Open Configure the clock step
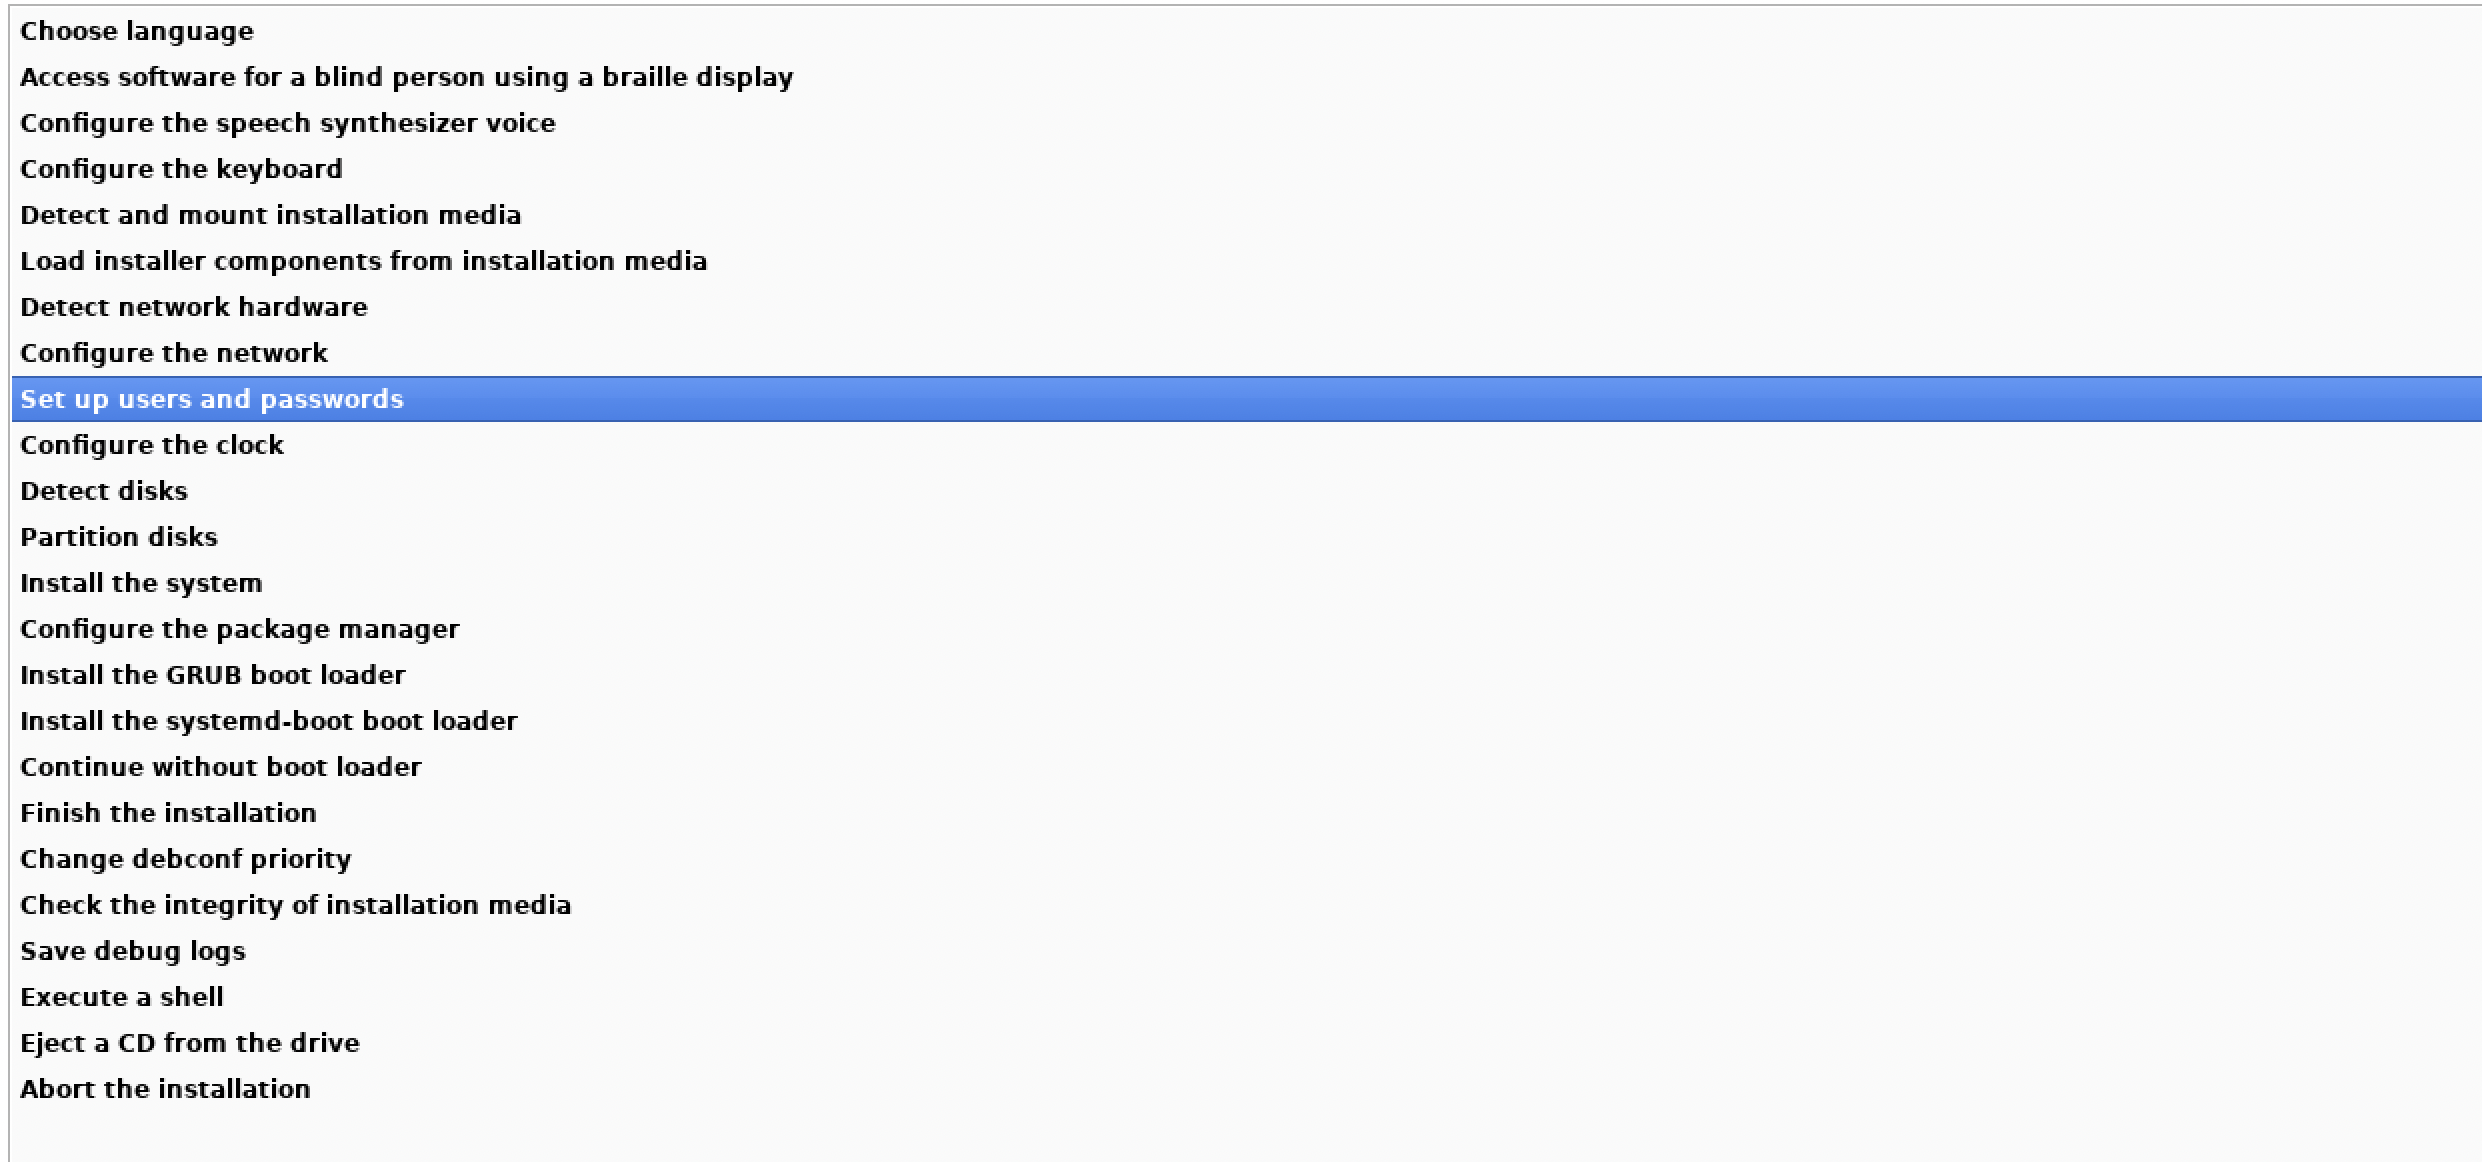 tap(151, 445)
